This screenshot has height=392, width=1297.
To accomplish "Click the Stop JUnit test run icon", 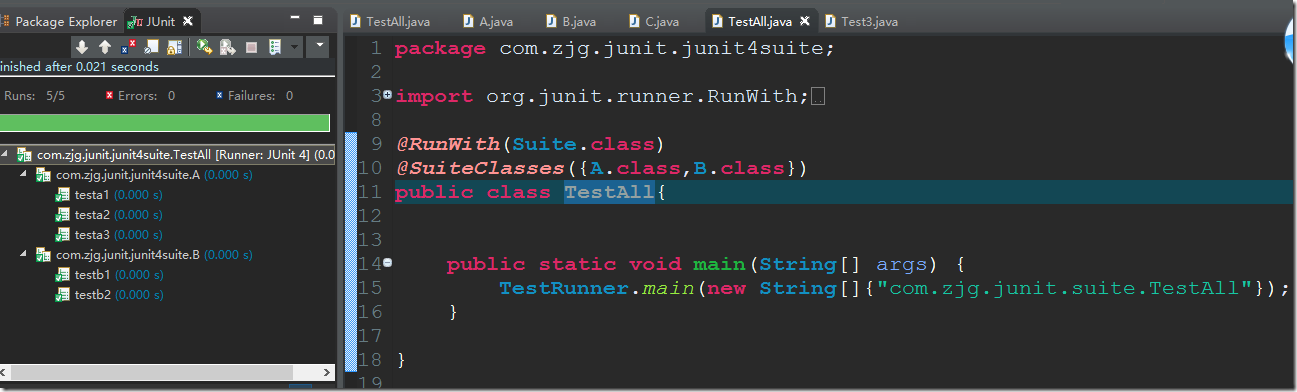I will point(251,47).
